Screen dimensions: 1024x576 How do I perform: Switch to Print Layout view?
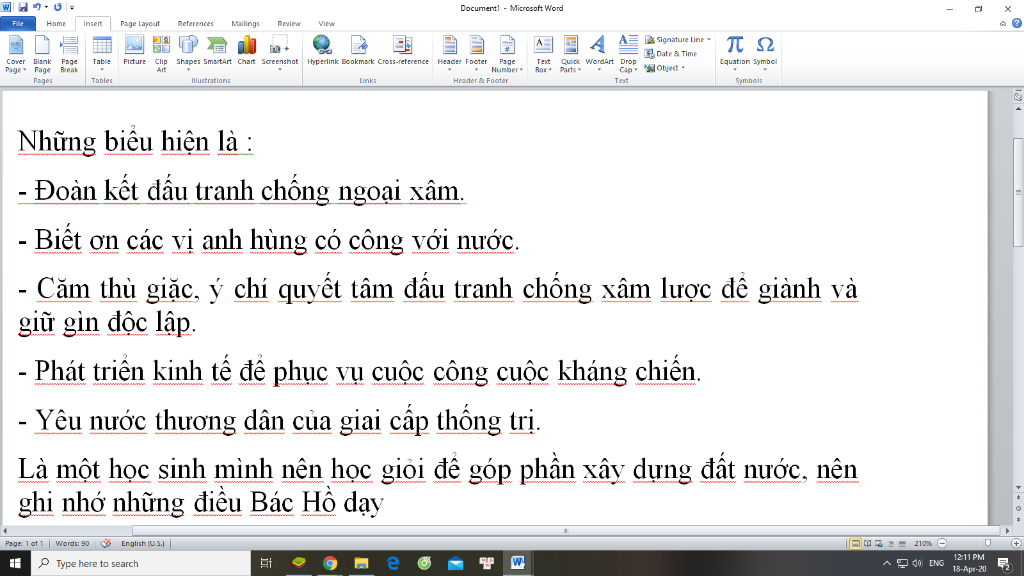[855, 543]
